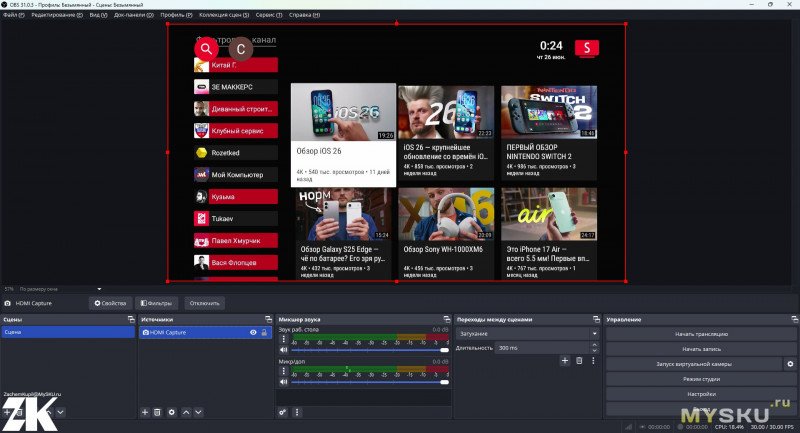This screenshot has height=433, width=800.
Task: Open the Редактирование menu
Action: click(57, 15)
